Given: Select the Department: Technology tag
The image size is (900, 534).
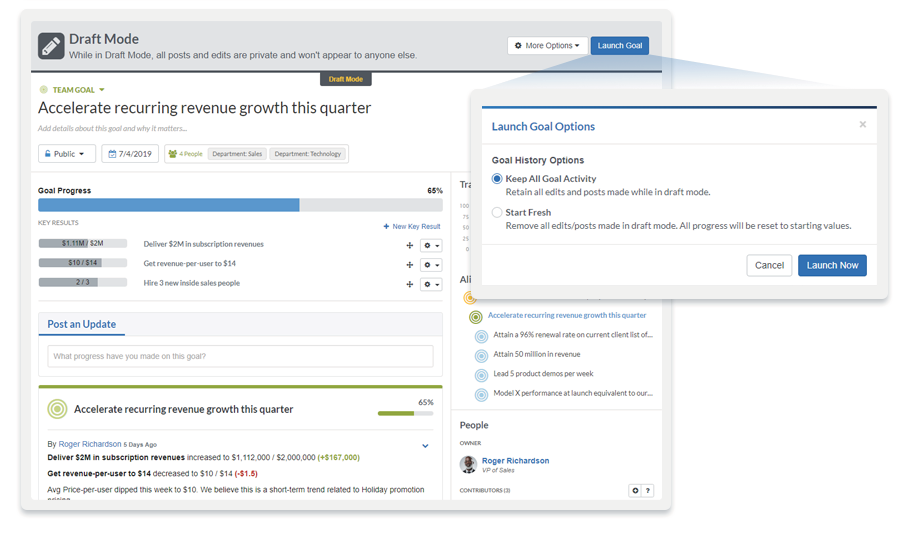Looking at the screenshot, I should point(308,154).
